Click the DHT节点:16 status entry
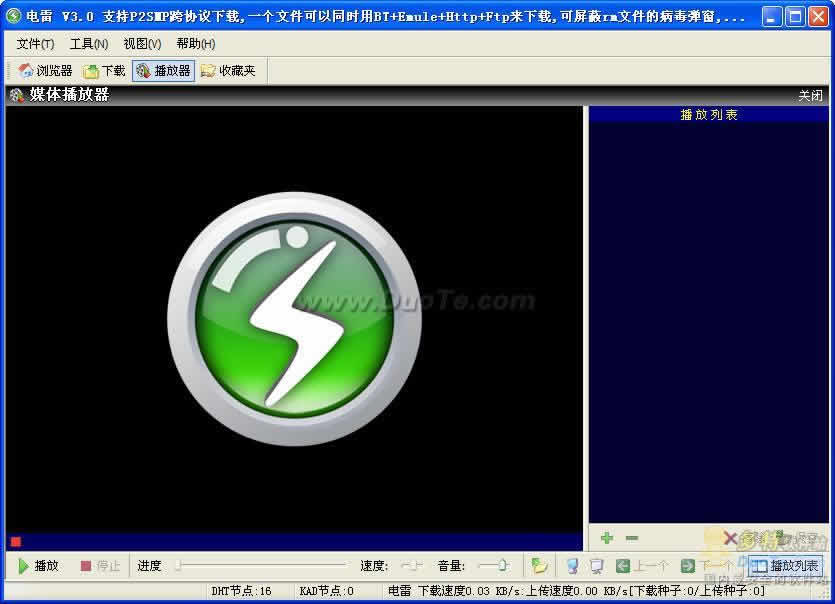835x604 pixels. 241,591
